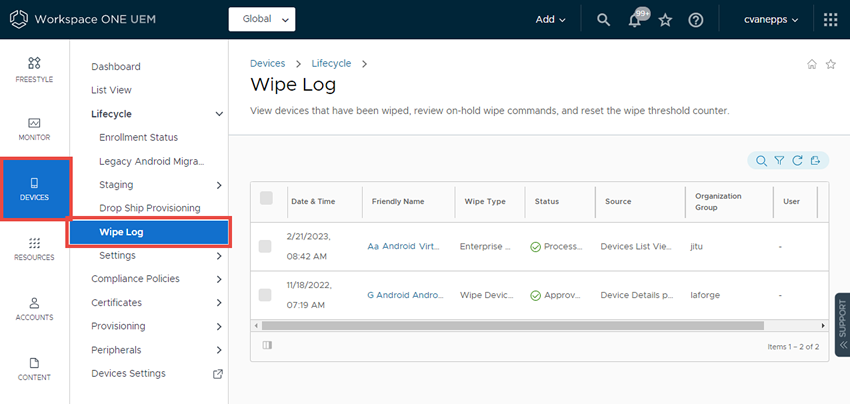850x404 pixels.
Task: Open Resources section in left rail
Action: coord(34,248)
